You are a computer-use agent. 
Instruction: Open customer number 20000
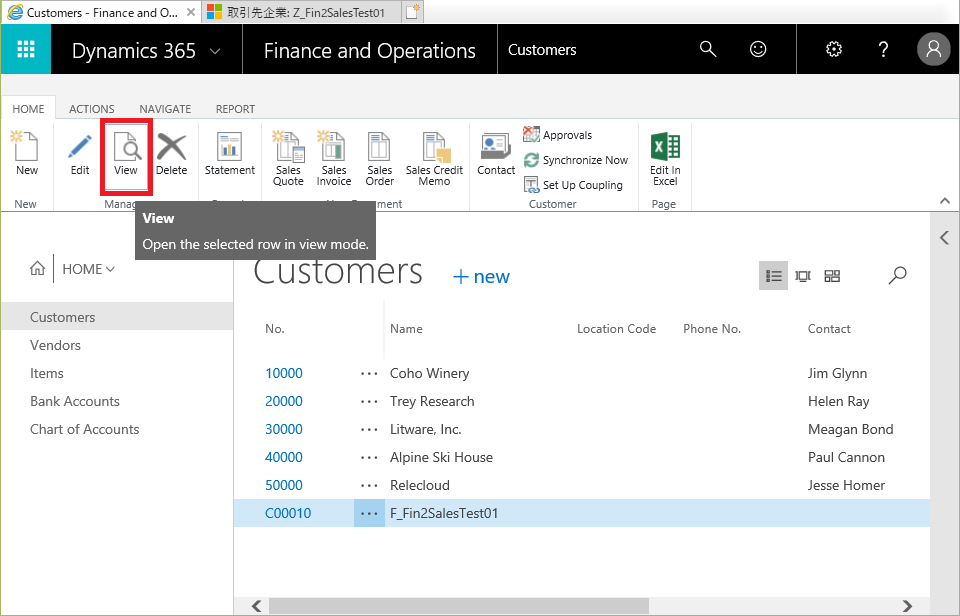283,401
